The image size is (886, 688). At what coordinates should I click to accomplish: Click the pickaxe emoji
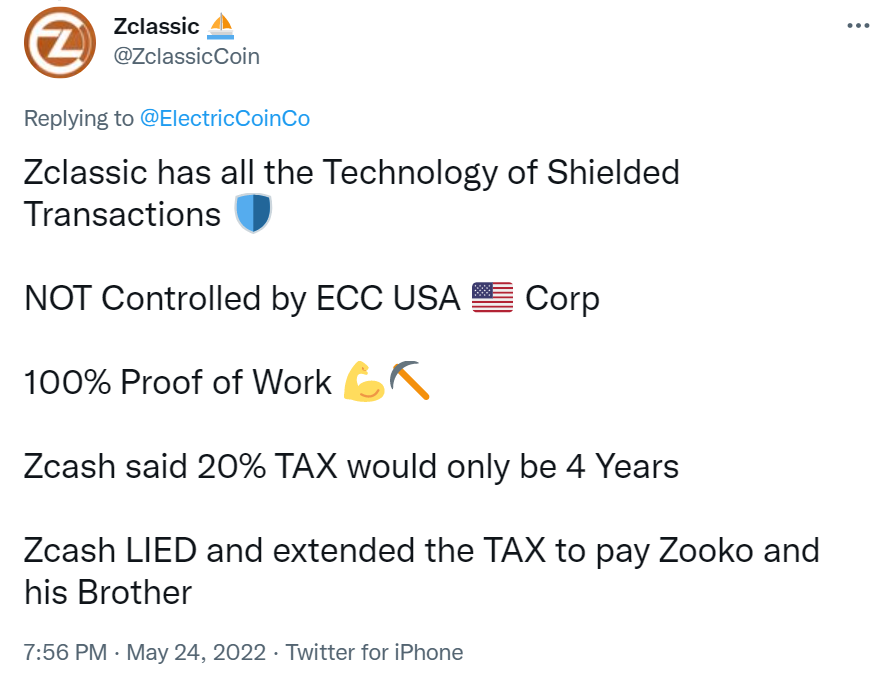[x=409, y=382]
